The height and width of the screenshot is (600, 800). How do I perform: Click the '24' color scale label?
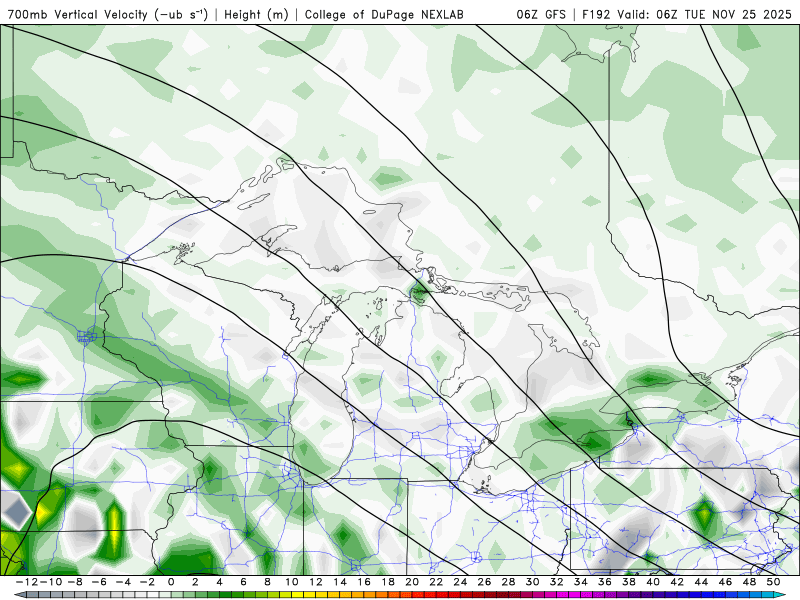click(460, 582)
